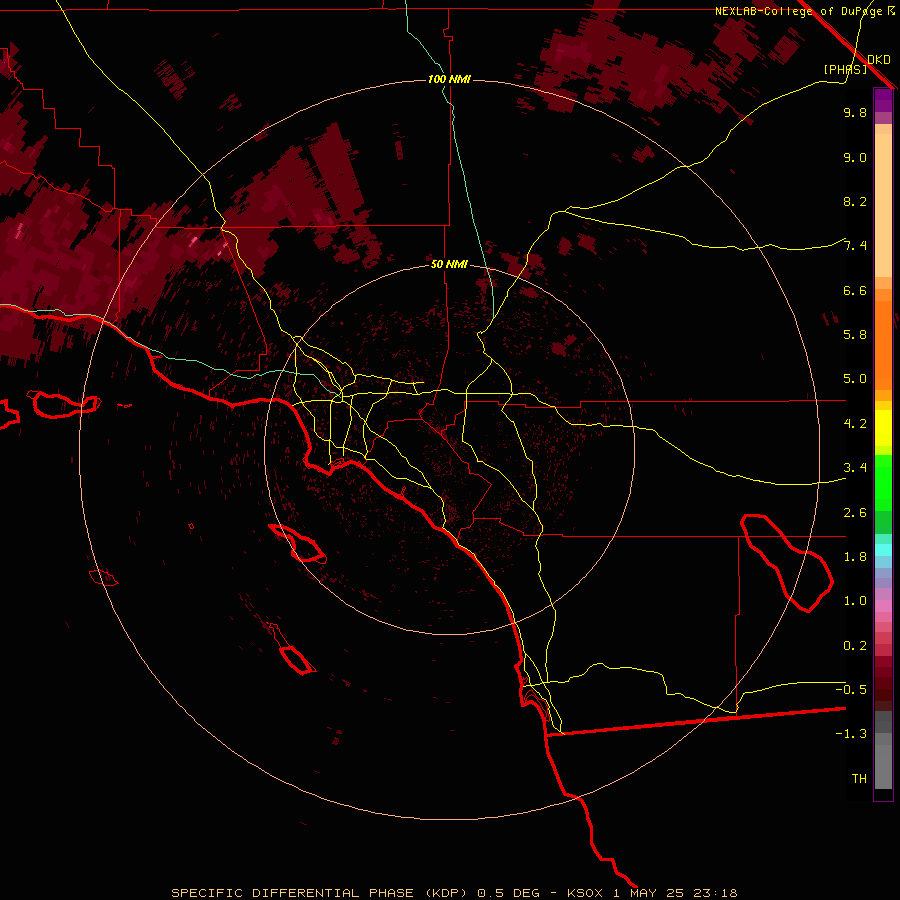Click the 100 NMI range ring label

point(449,79)
